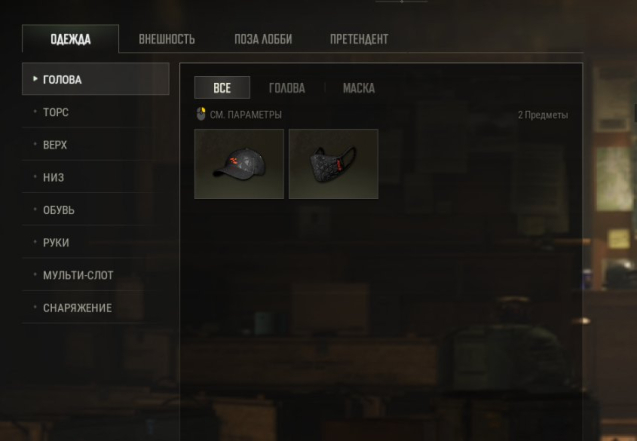Image resolution: width=637 pixels, height=441 pixels.
Task: Select the НИЗ category
Action: coord(95,177)
